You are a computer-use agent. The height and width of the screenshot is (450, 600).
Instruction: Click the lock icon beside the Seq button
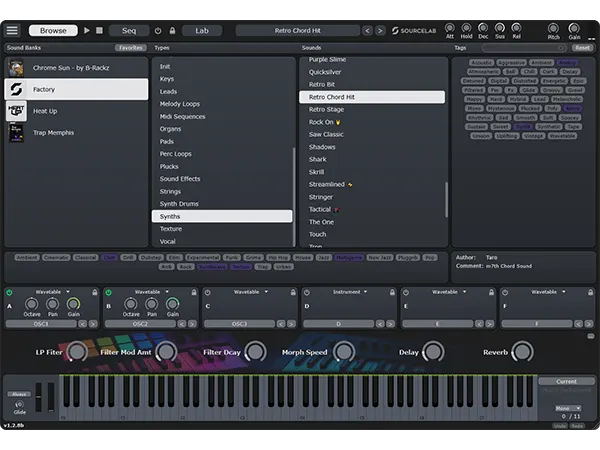172,30
